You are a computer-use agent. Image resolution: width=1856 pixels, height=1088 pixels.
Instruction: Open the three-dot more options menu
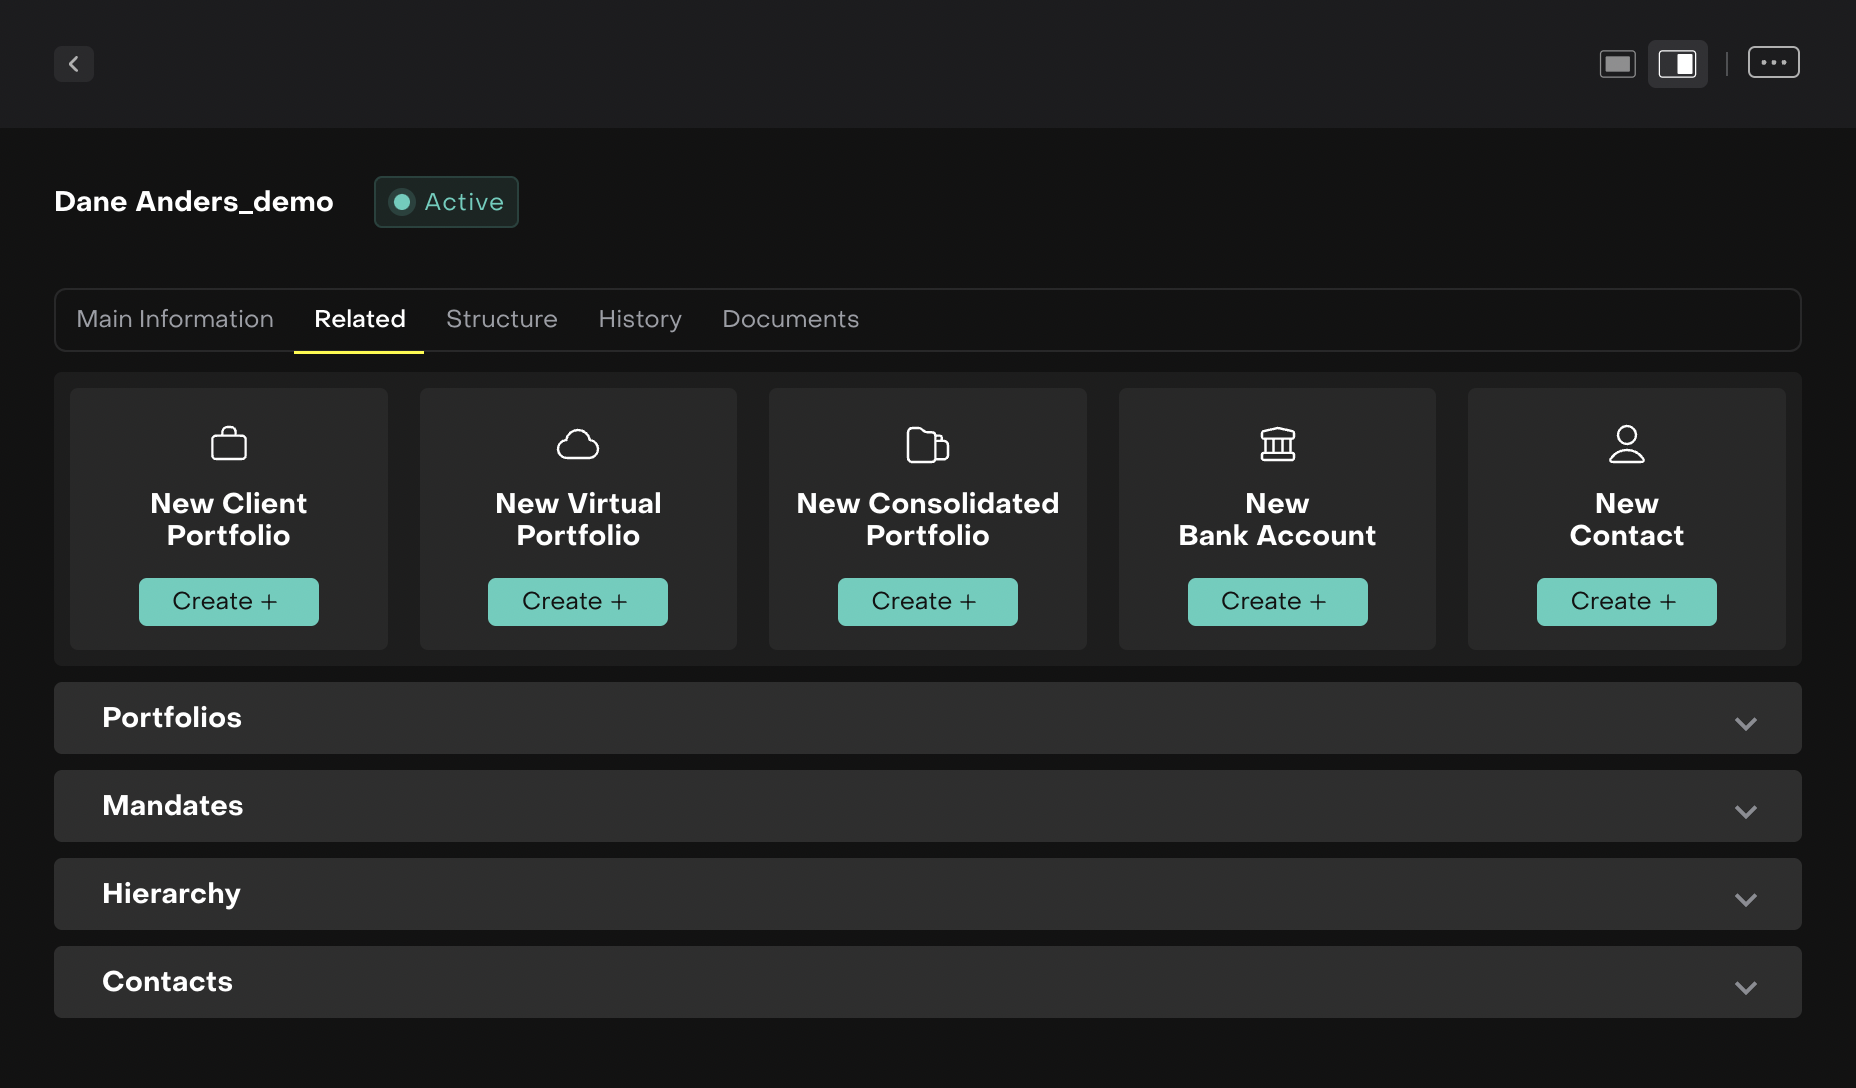click(x=1773, y=63)
